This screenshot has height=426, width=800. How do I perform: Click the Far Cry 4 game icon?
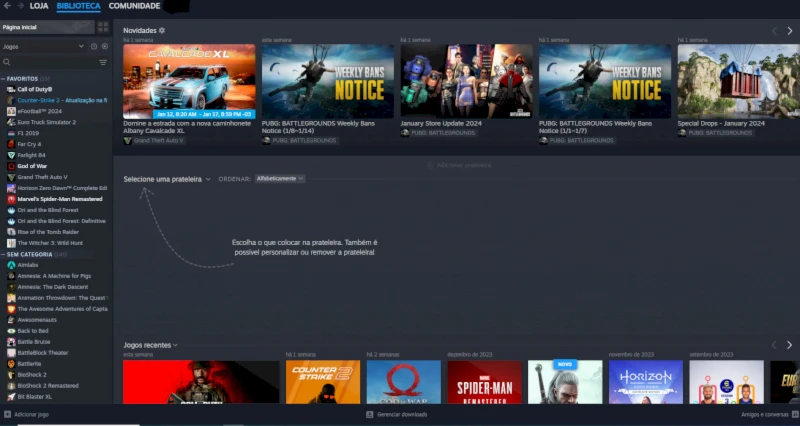(11, 144)
